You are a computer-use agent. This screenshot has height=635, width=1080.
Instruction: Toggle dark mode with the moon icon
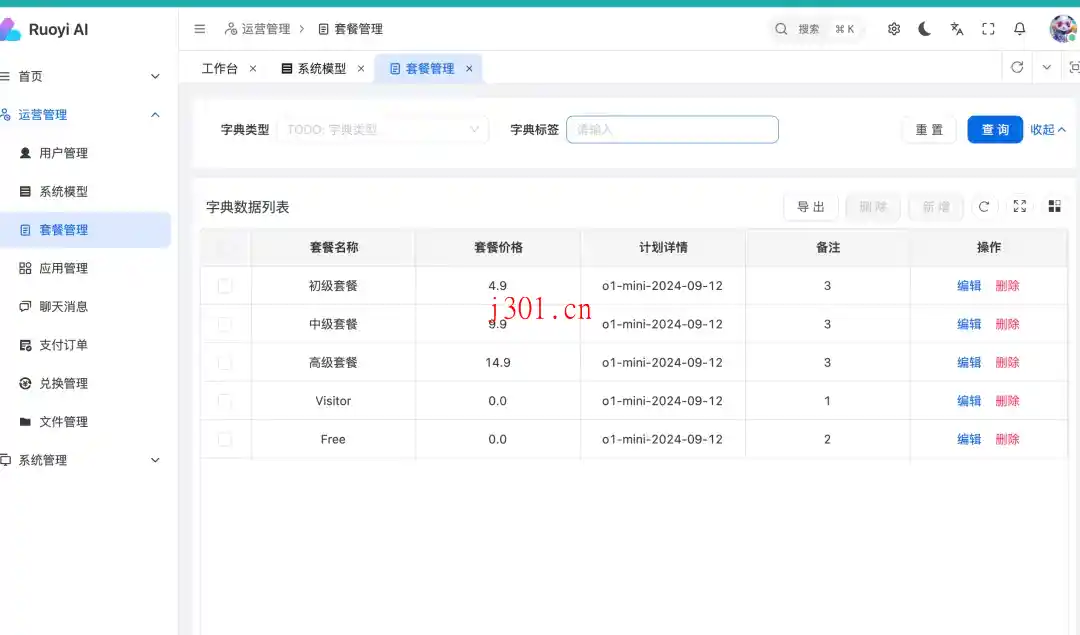[x=923, y=29]
